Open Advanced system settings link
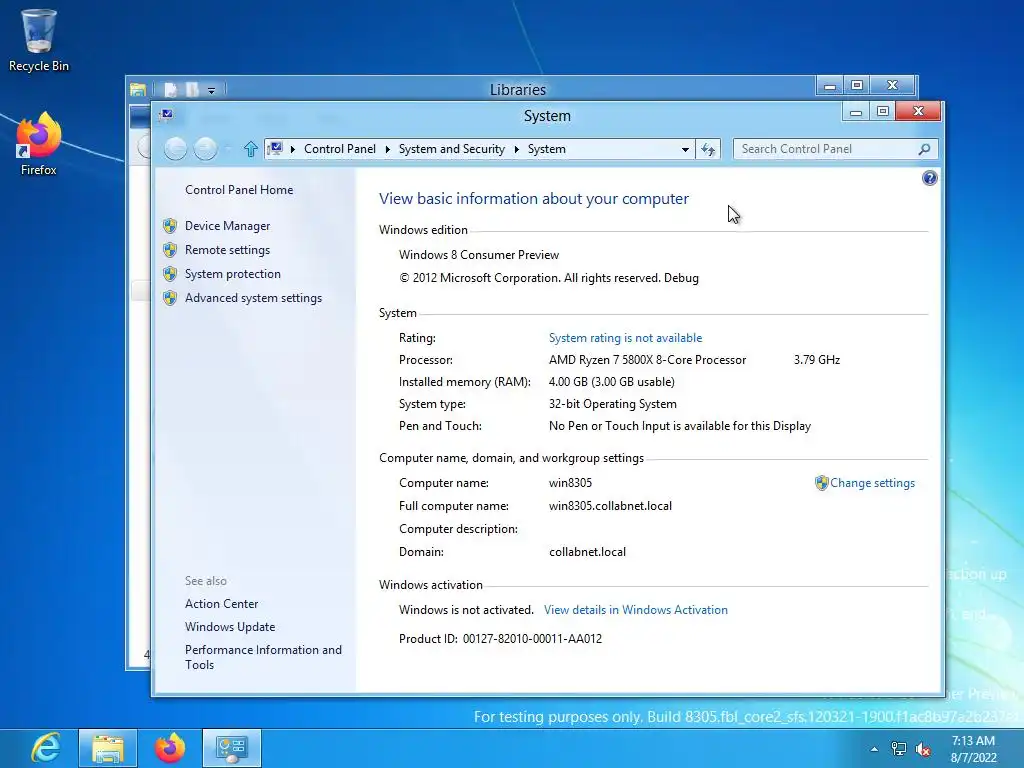 [253, 298]
